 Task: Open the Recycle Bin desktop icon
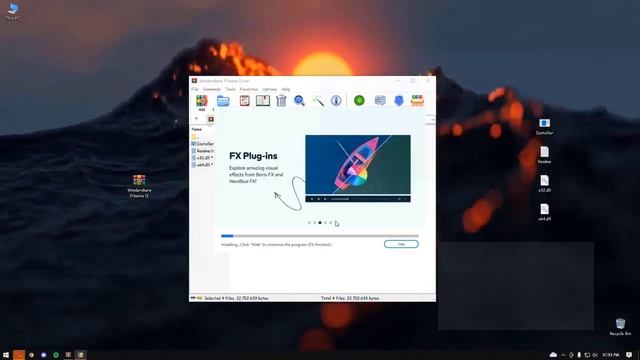coord(620,327)
